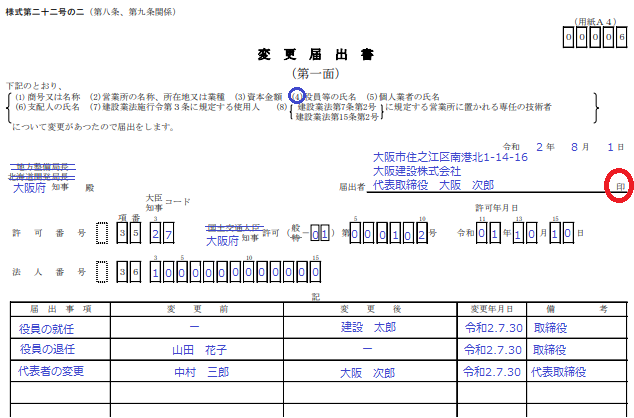Click 代表取締役 in the 備考 column
This screenshot has width=634, height=418.
(558, 372)
